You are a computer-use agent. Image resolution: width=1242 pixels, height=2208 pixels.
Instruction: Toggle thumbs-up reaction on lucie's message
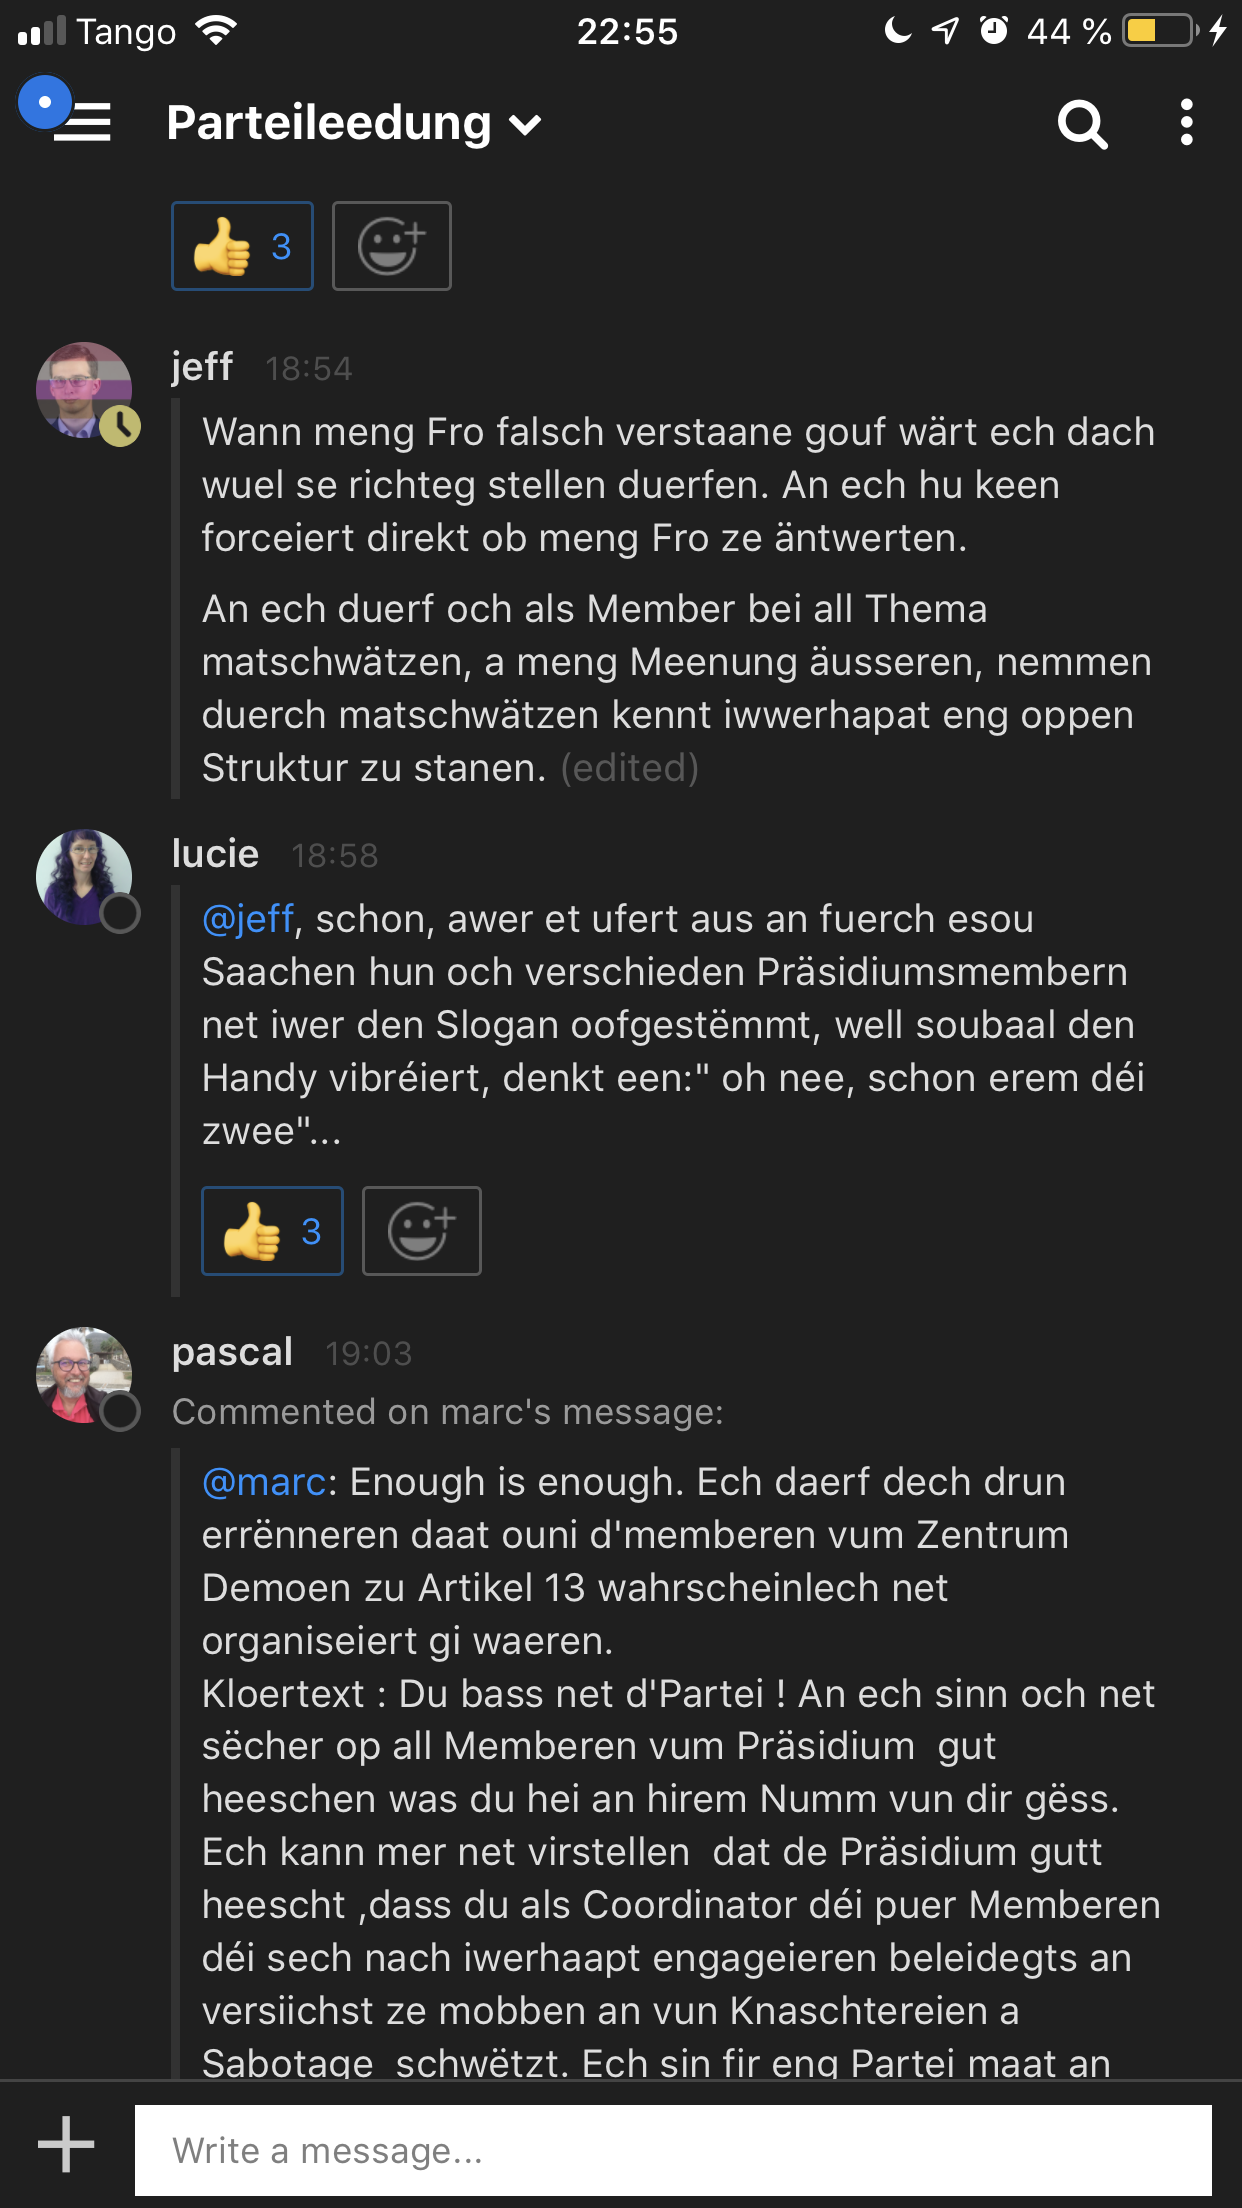tap(272, 1231)
